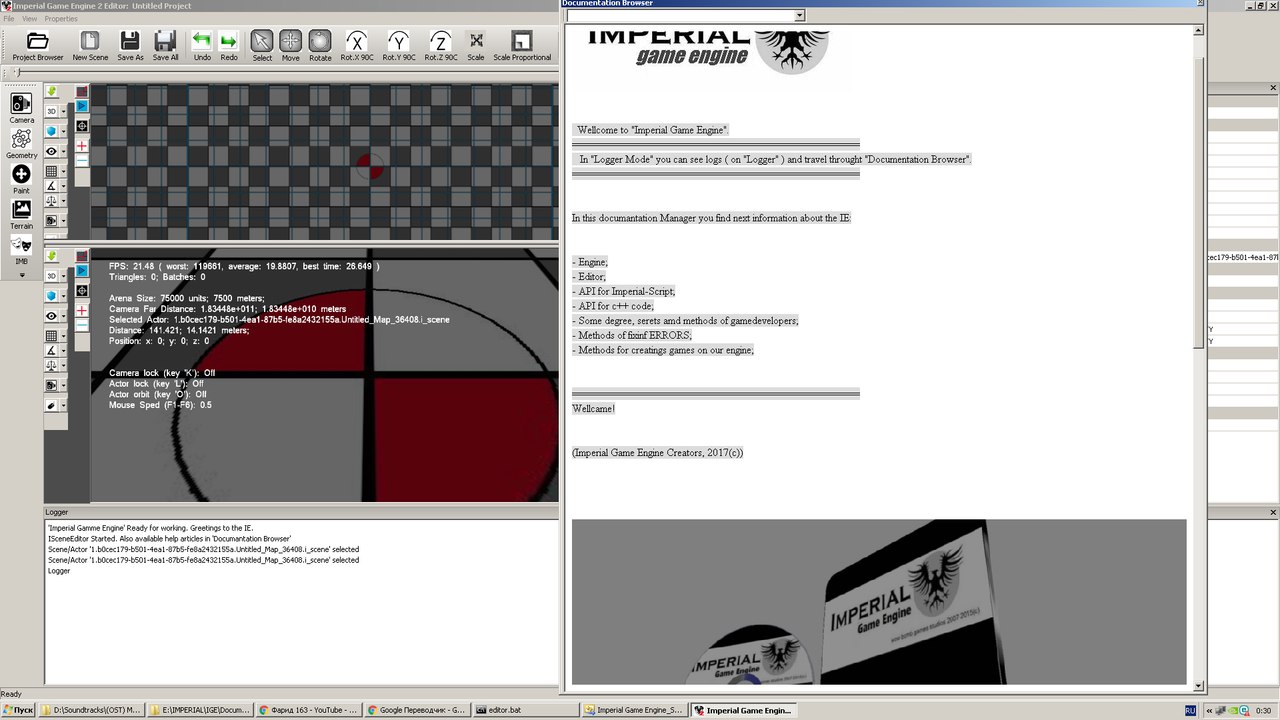Click red plus icon in top viewport
This screenshot has width=1280, height=720.
pyautogui.click(x=82, y=146)
